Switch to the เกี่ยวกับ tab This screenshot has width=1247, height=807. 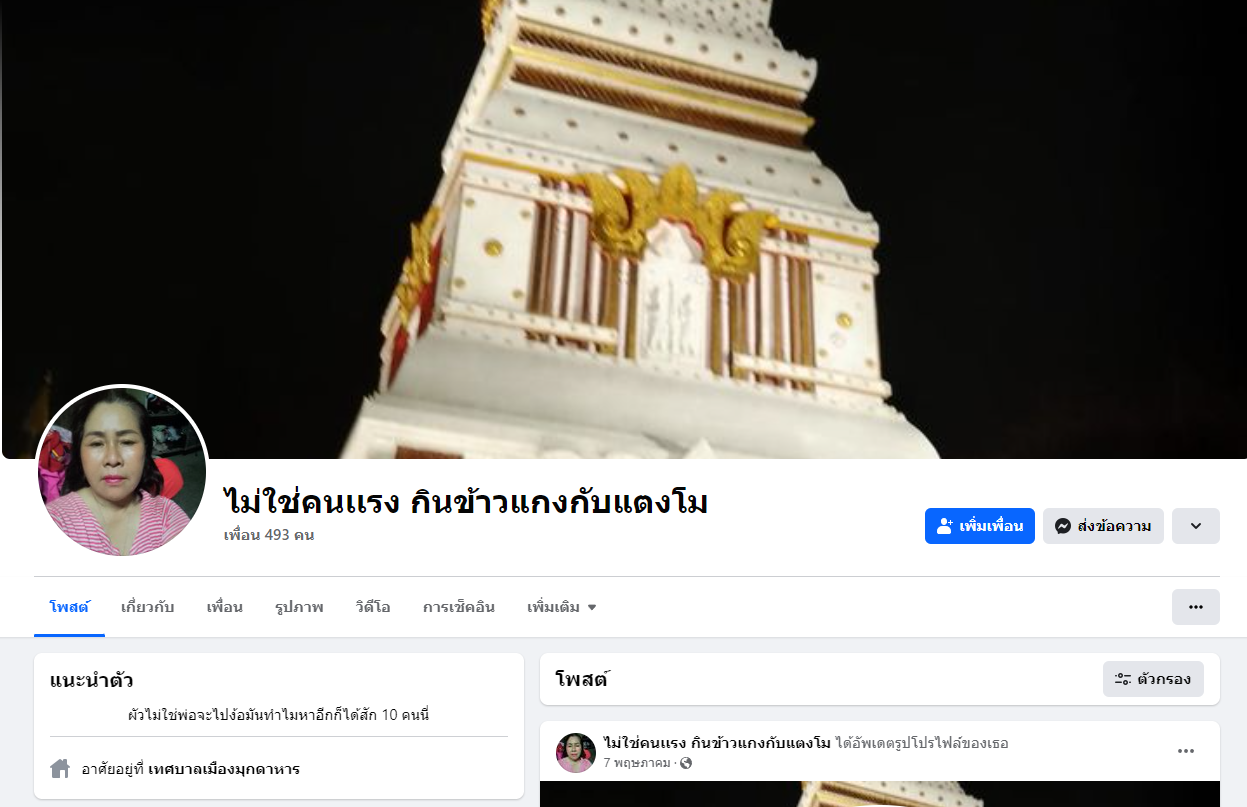pos(148,607)
